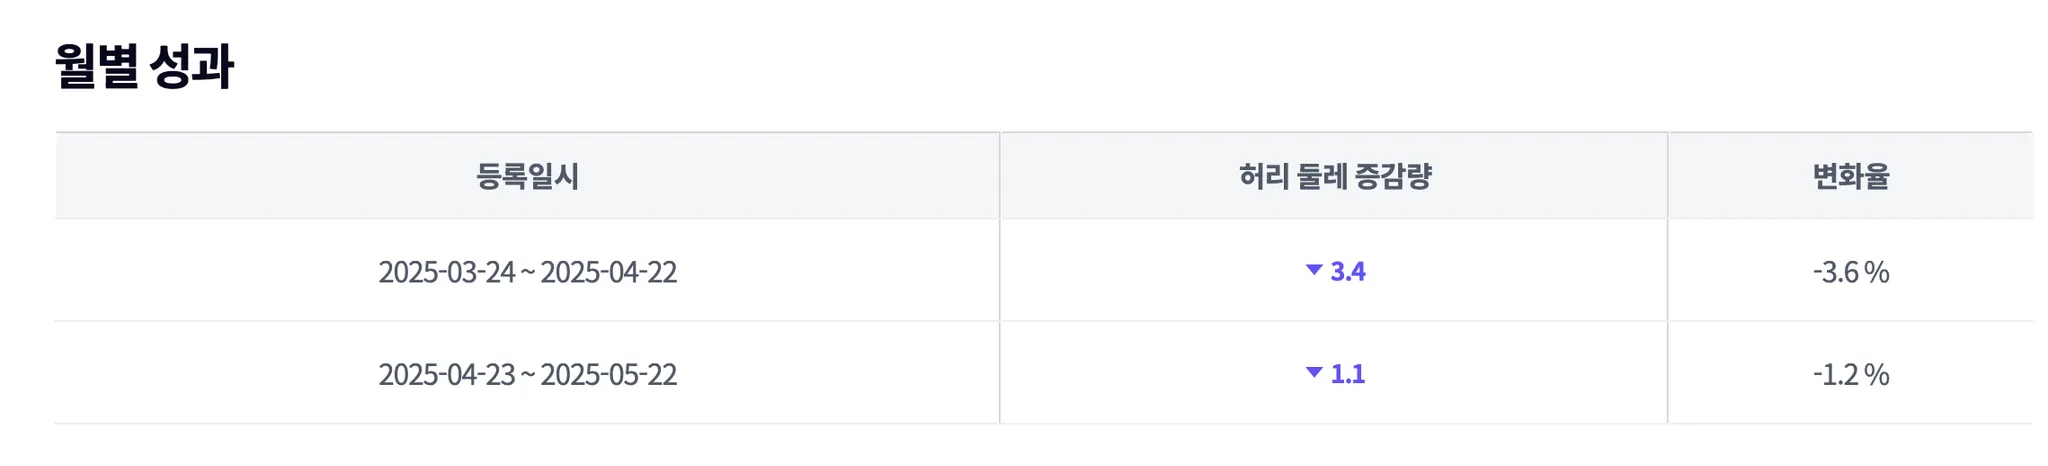This screenshot has width=2048, height=466.
Task: Click the start date 2025-03-24
Action: [446, 272]
